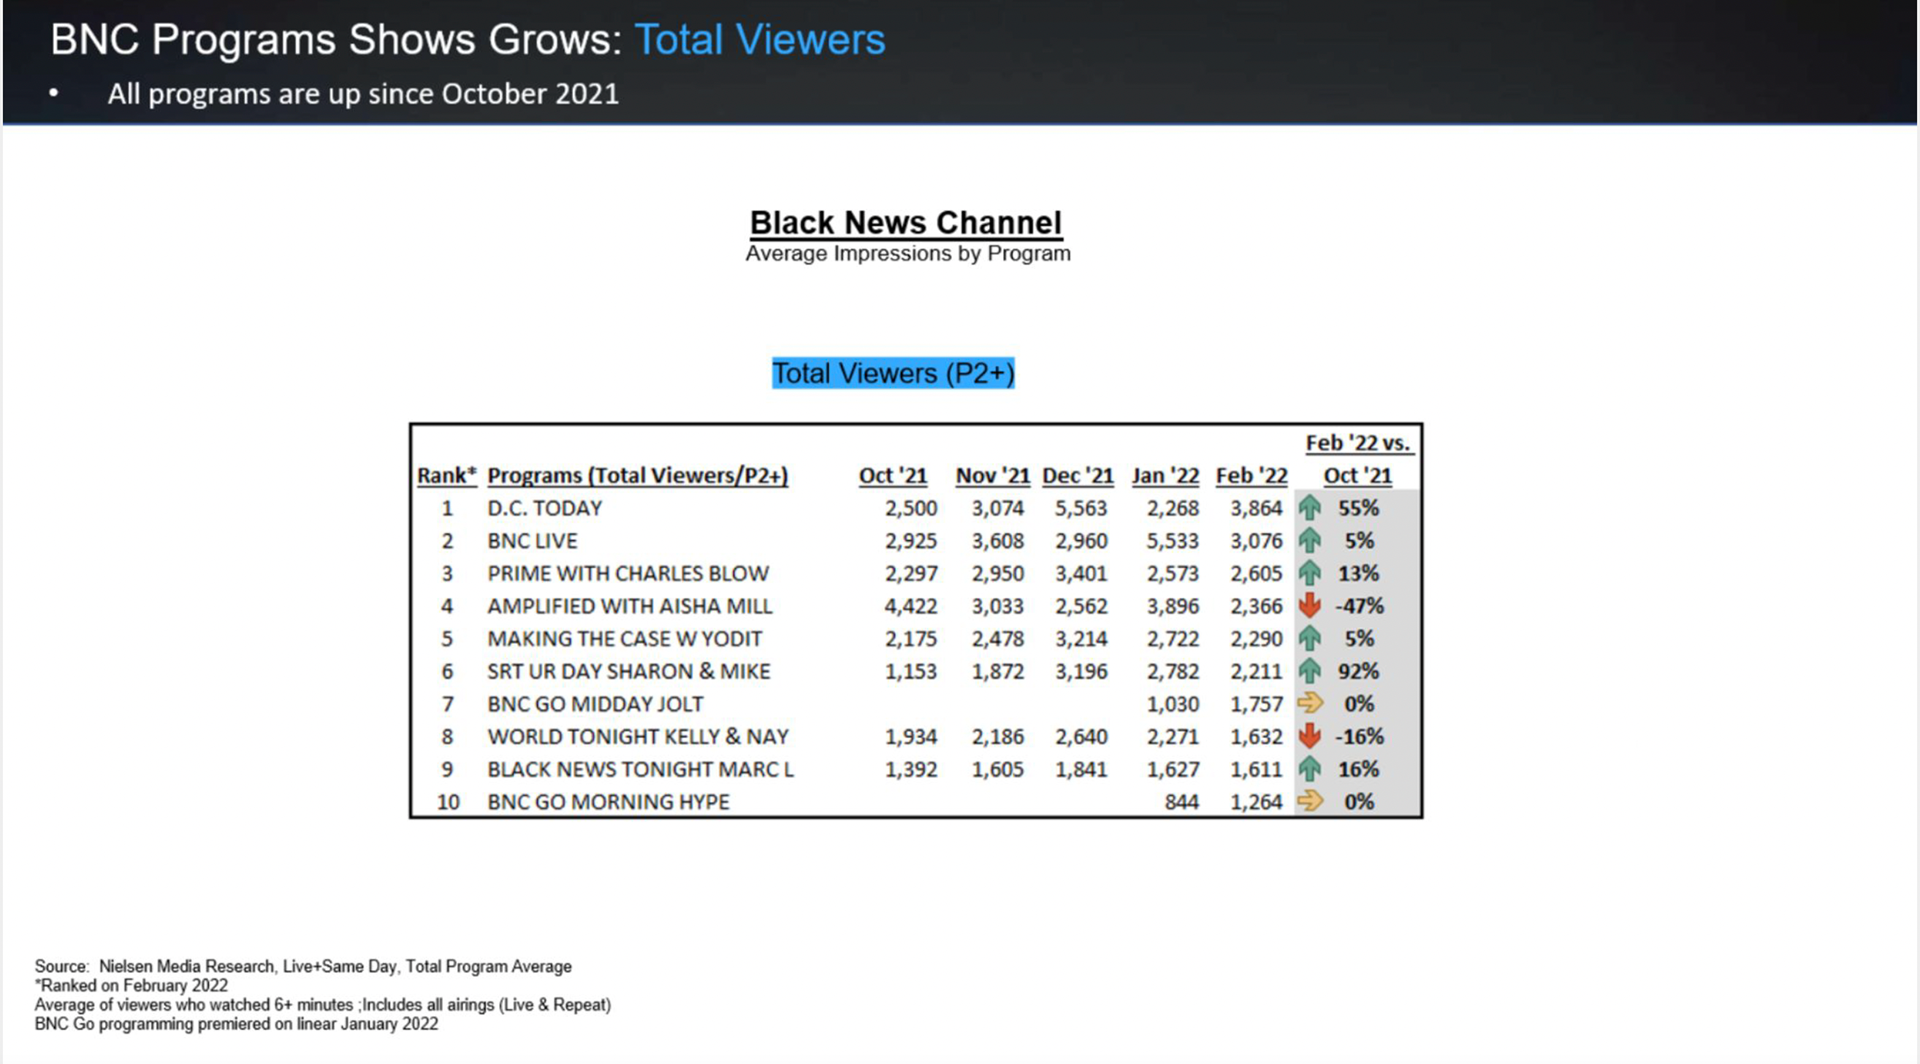This screenshot has height=1064, width=1920.
Task: Click 'BNC GO MIDDAY JOLT' program name
Action: click(x=596, y=704)
